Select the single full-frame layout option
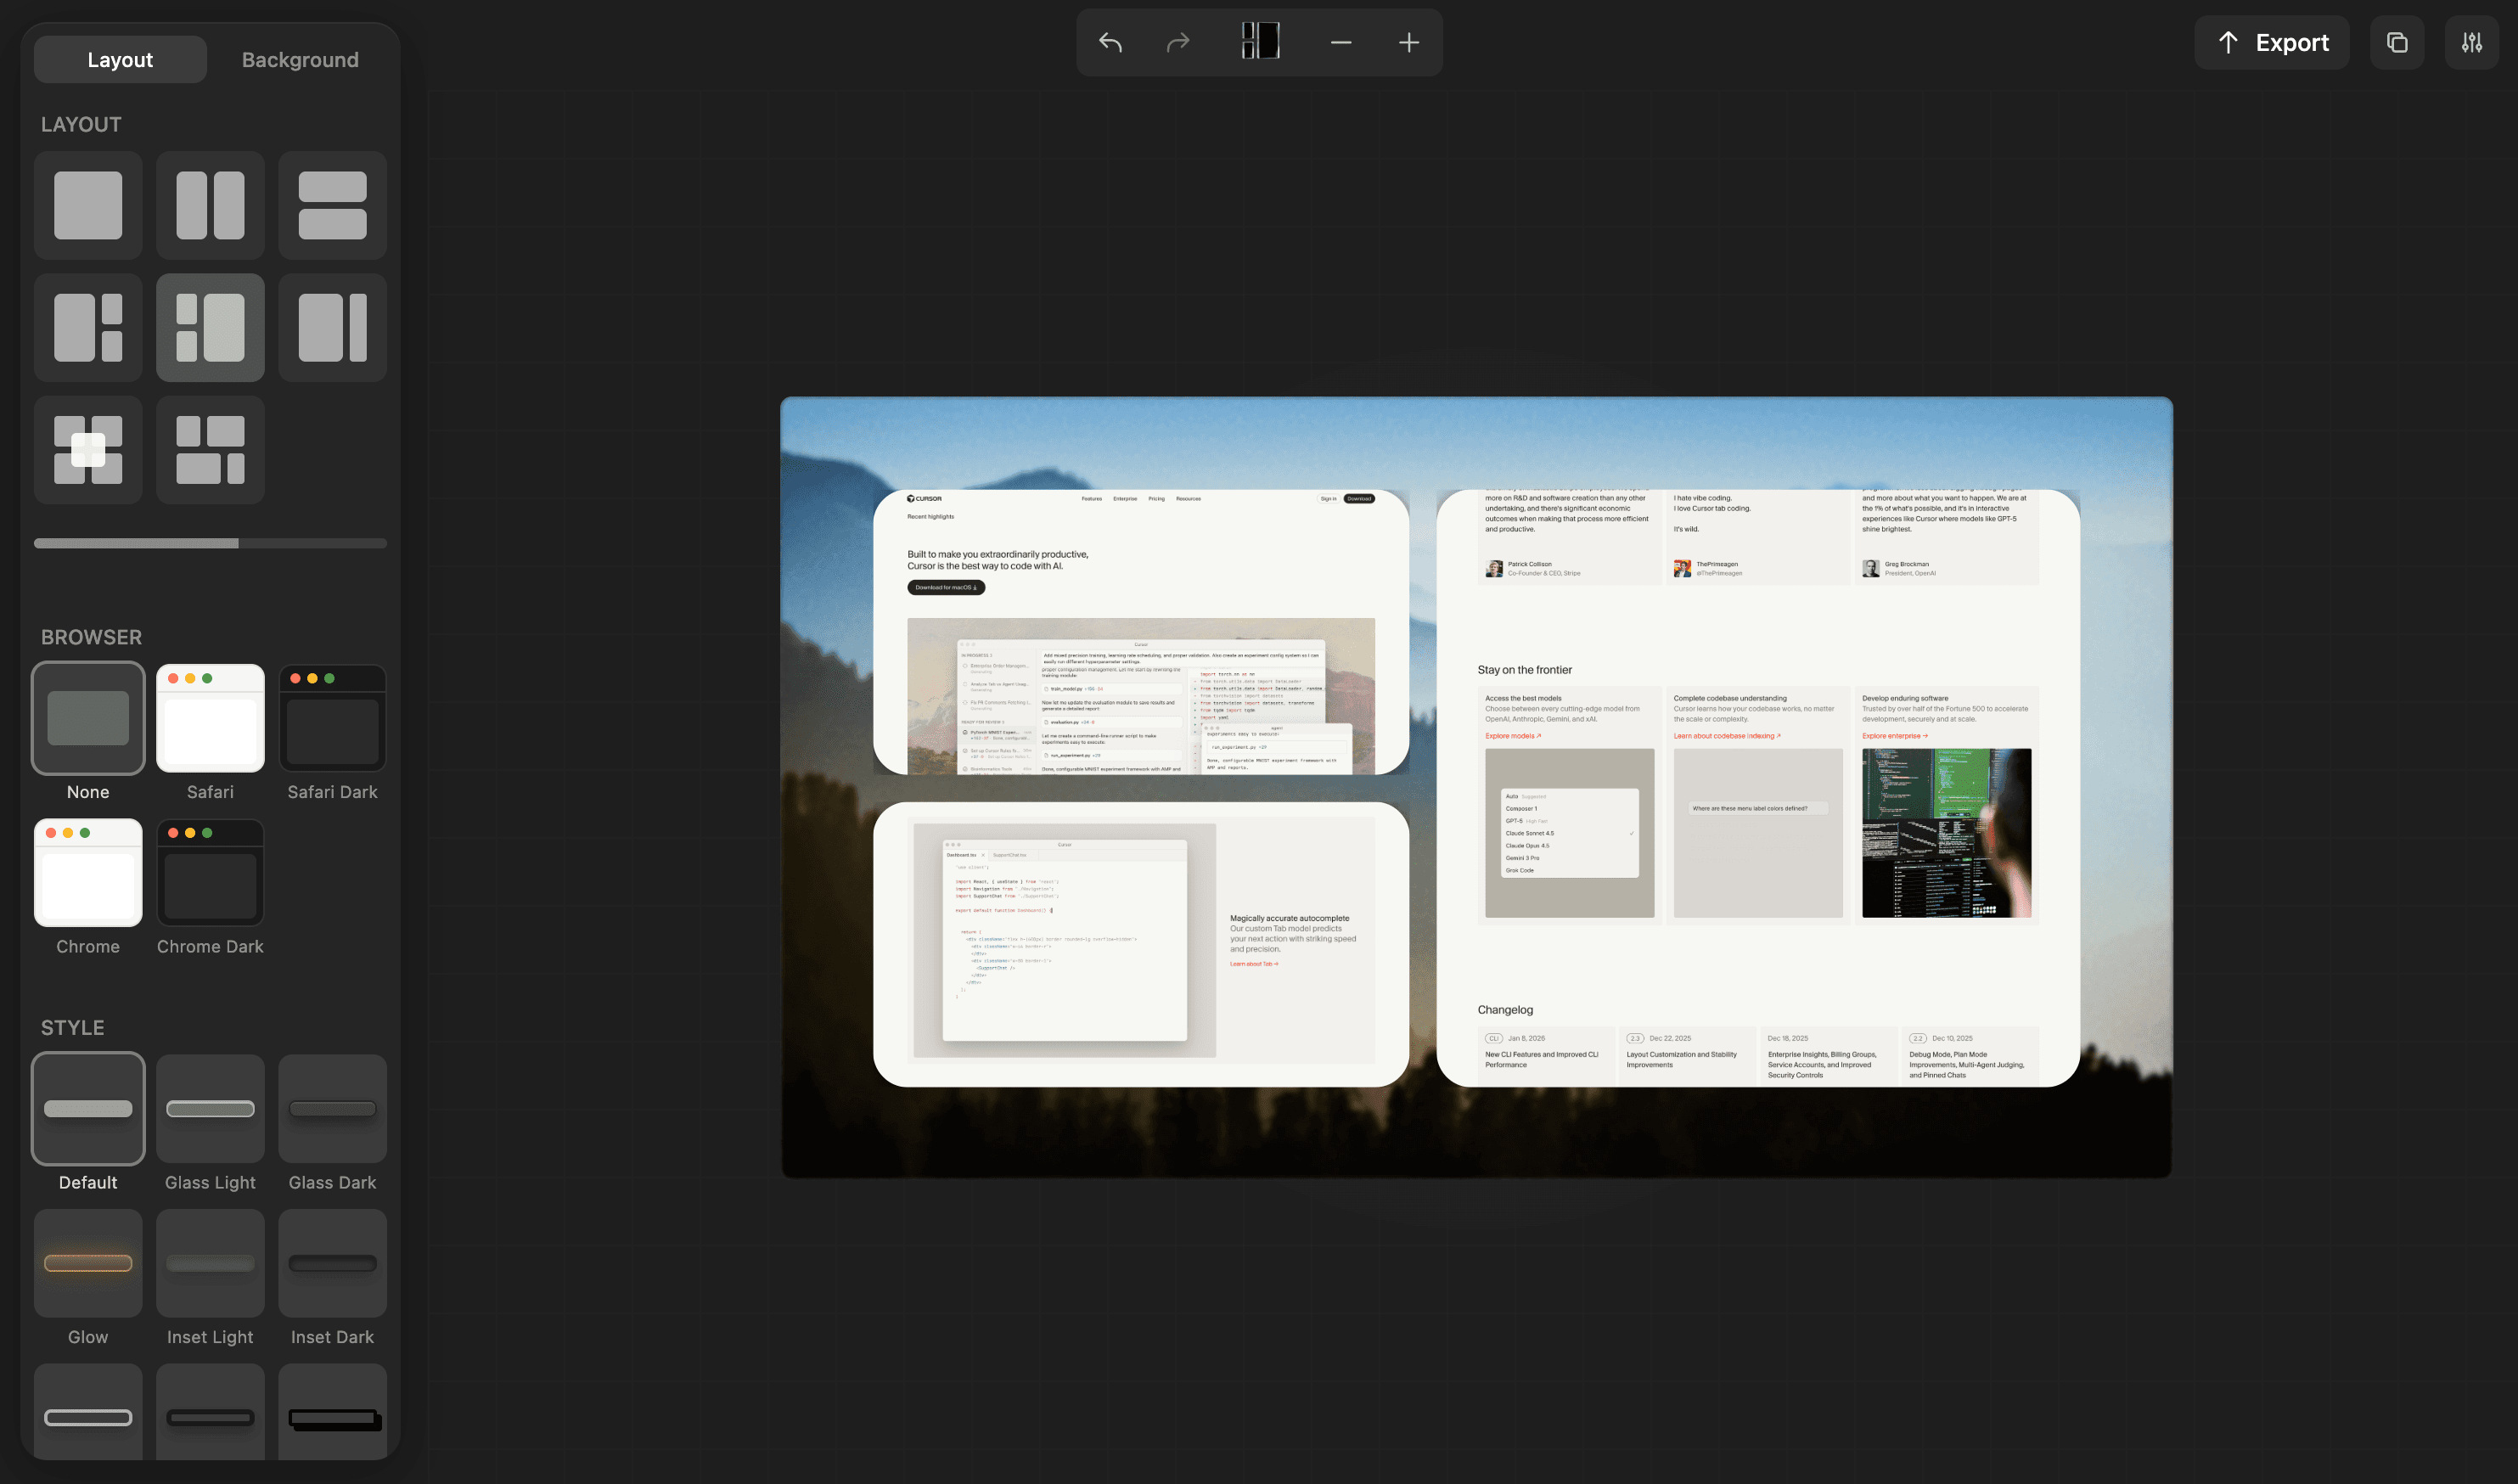The image size is (2518, 1484). (x=87, y=205)
